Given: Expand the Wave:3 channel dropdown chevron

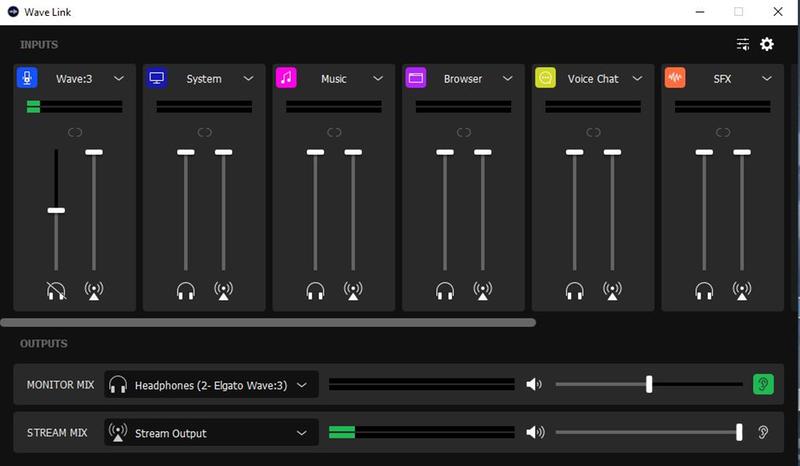Looking at the screenshot, I should coord(119,78).
